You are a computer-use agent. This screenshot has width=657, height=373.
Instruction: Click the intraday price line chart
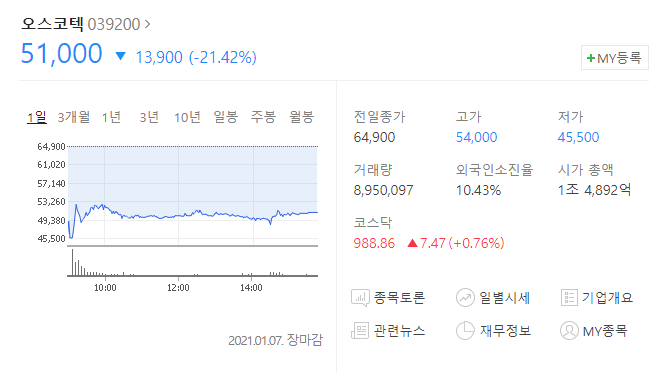point(193,196)
